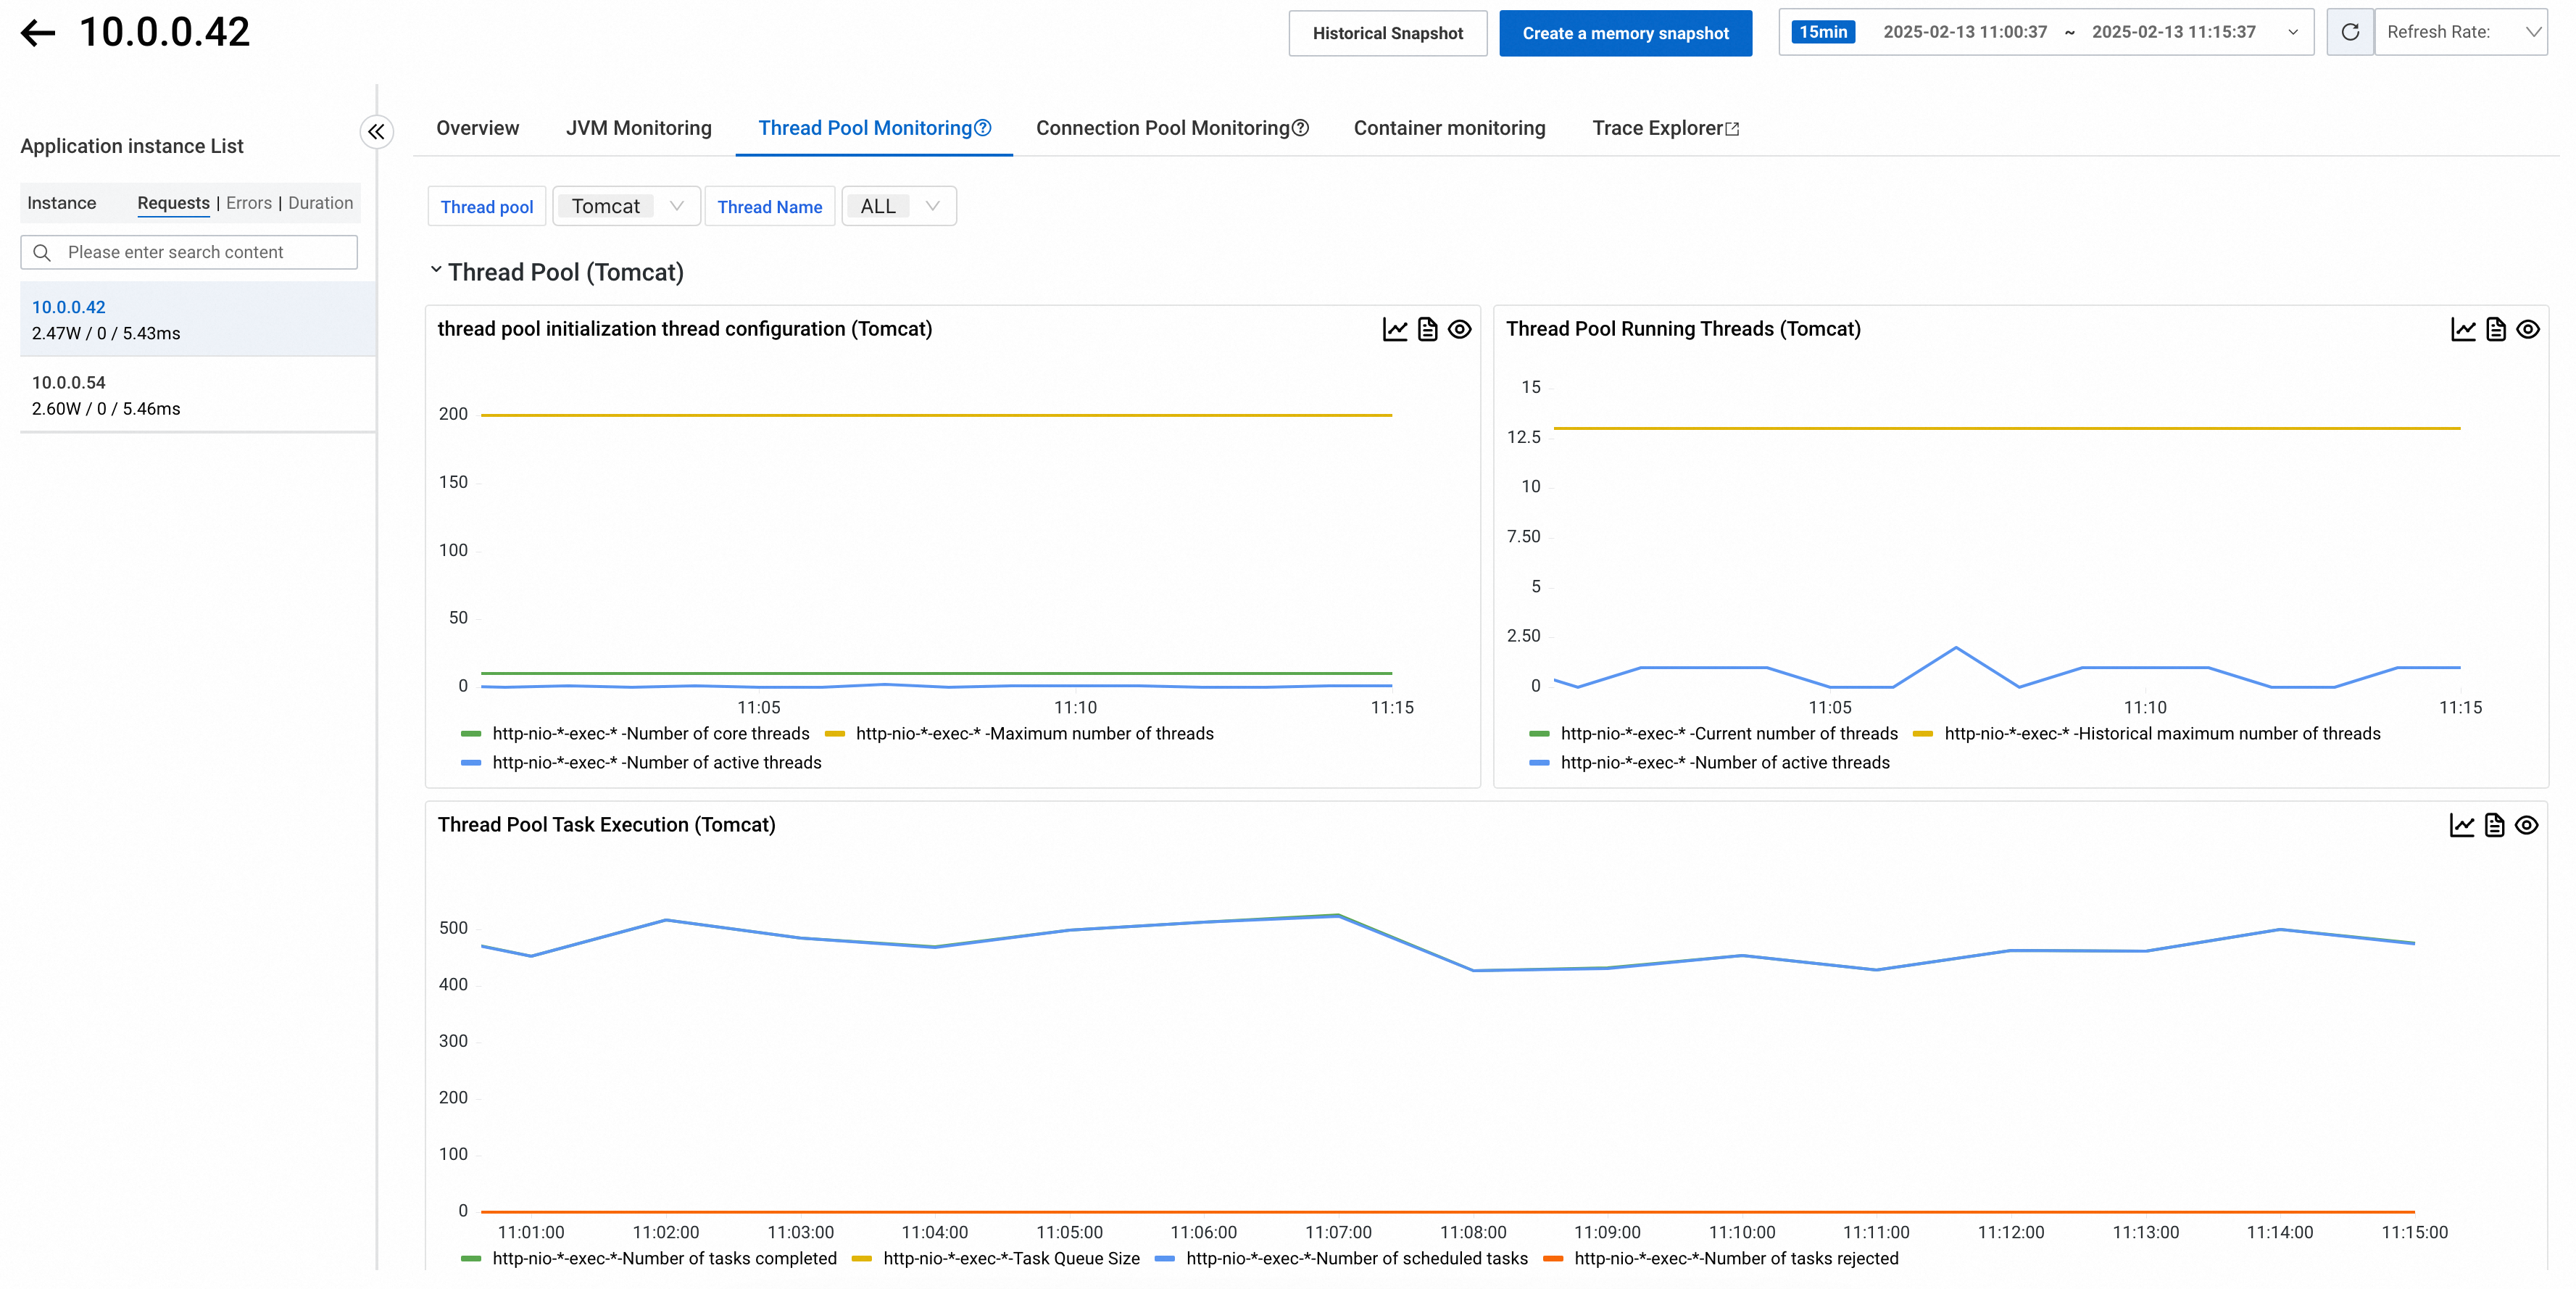2576x1289 pixels.
Task: Toggle eye icon on Running Threads panel
Action: pos(2528,329)
